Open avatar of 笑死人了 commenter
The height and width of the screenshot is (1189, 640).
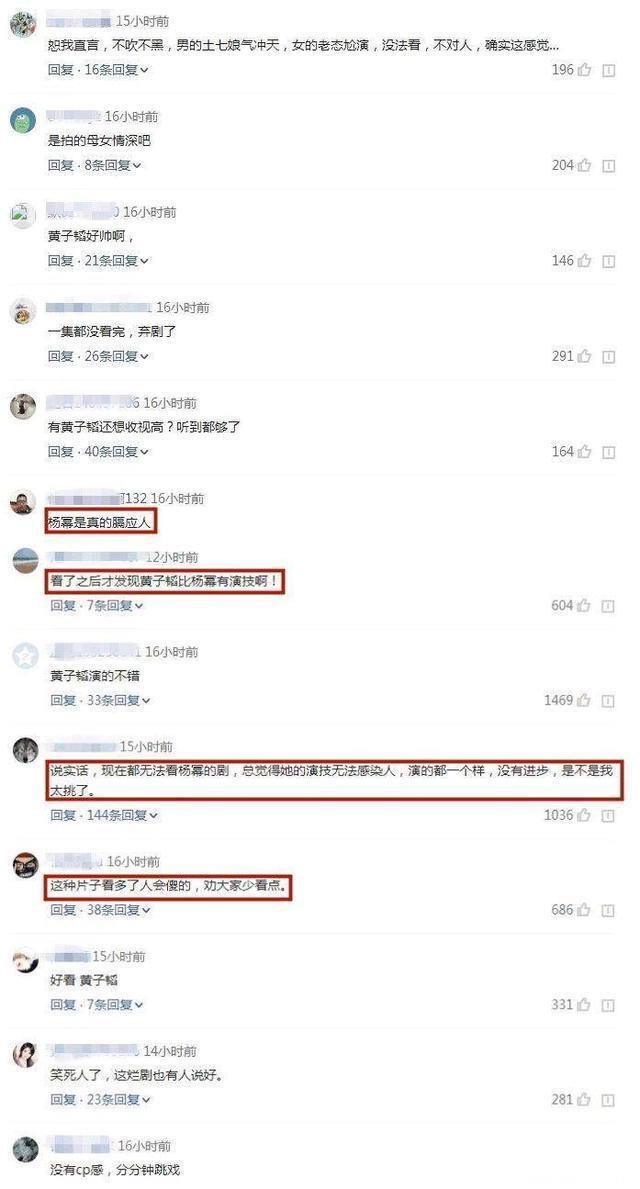26,1055
